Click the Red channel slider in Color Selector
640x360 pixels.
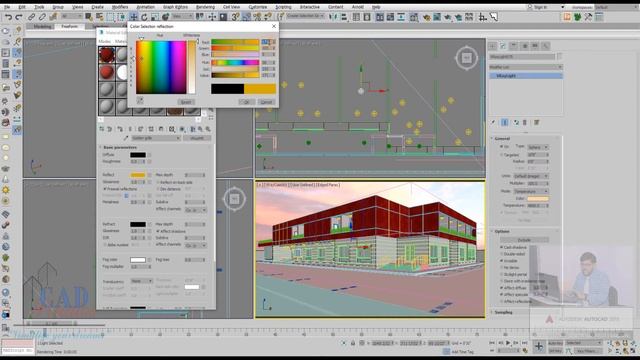[235, 42]
